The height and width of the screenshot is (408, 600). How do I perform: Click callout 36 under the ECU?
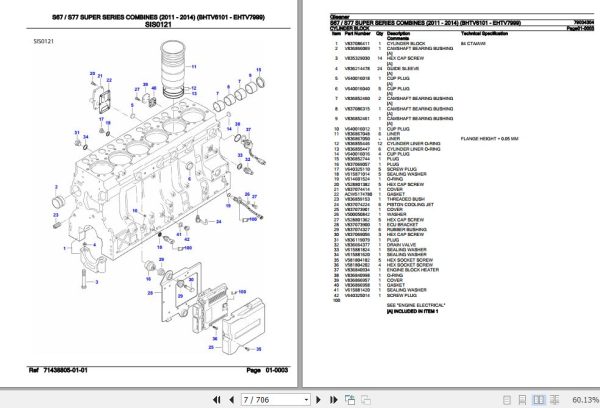pos(215,339)
